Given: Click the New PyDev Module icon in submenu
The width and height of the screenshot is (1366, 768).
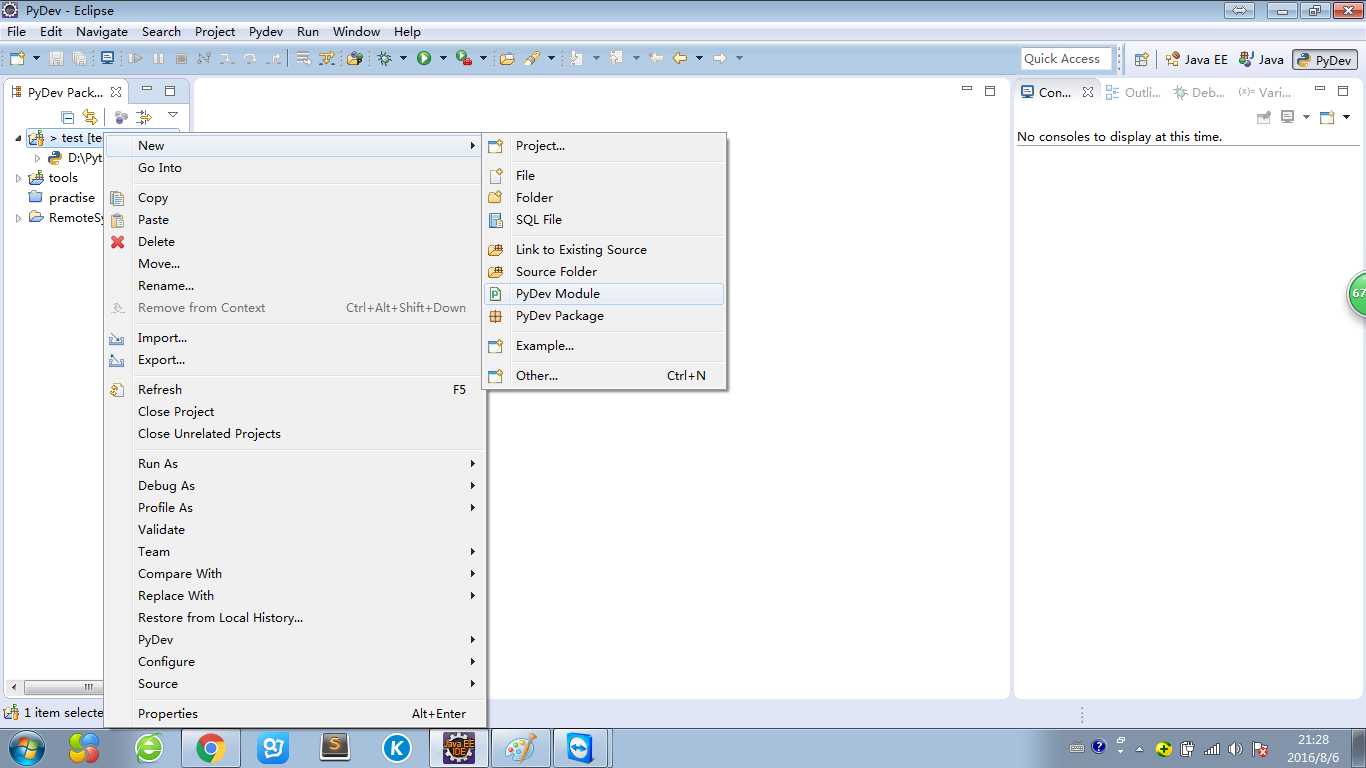Looking at the screenshot, I should tap(495, 294).
